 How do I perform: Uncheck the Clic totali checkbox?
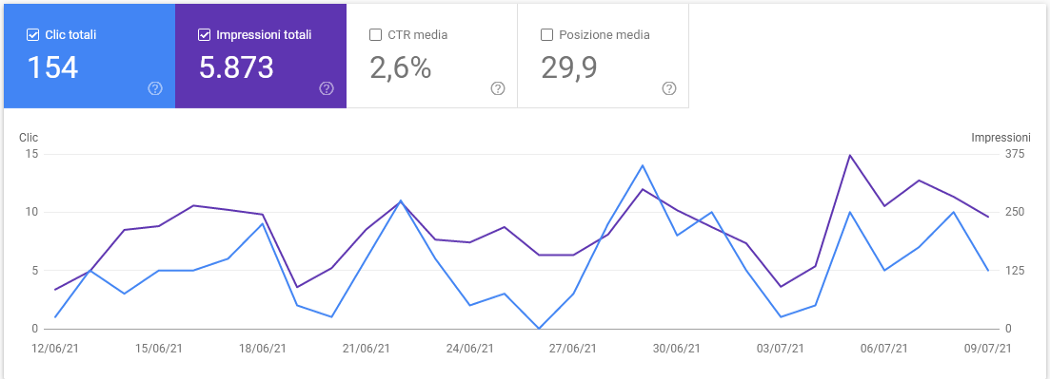click(32, 35)
